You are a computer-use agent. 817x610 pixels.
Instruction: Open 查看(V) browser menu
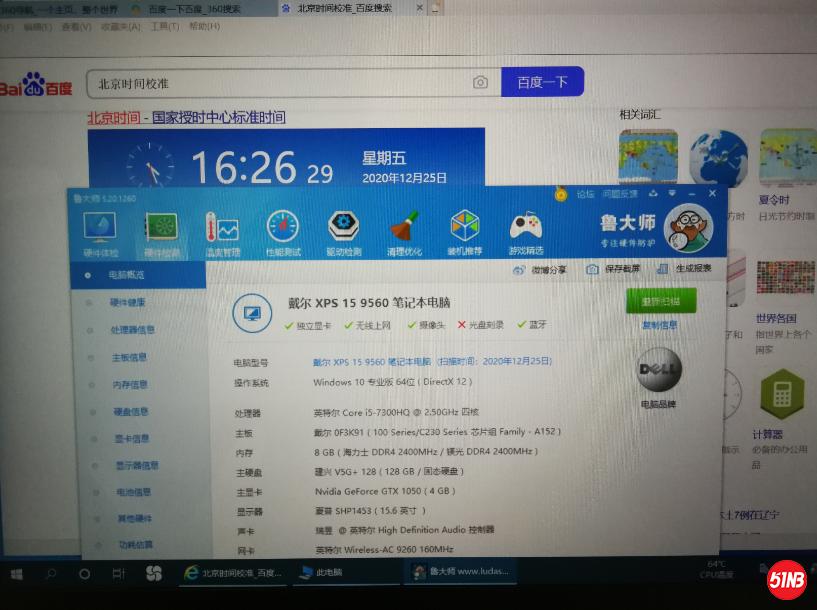pos(77,27)
